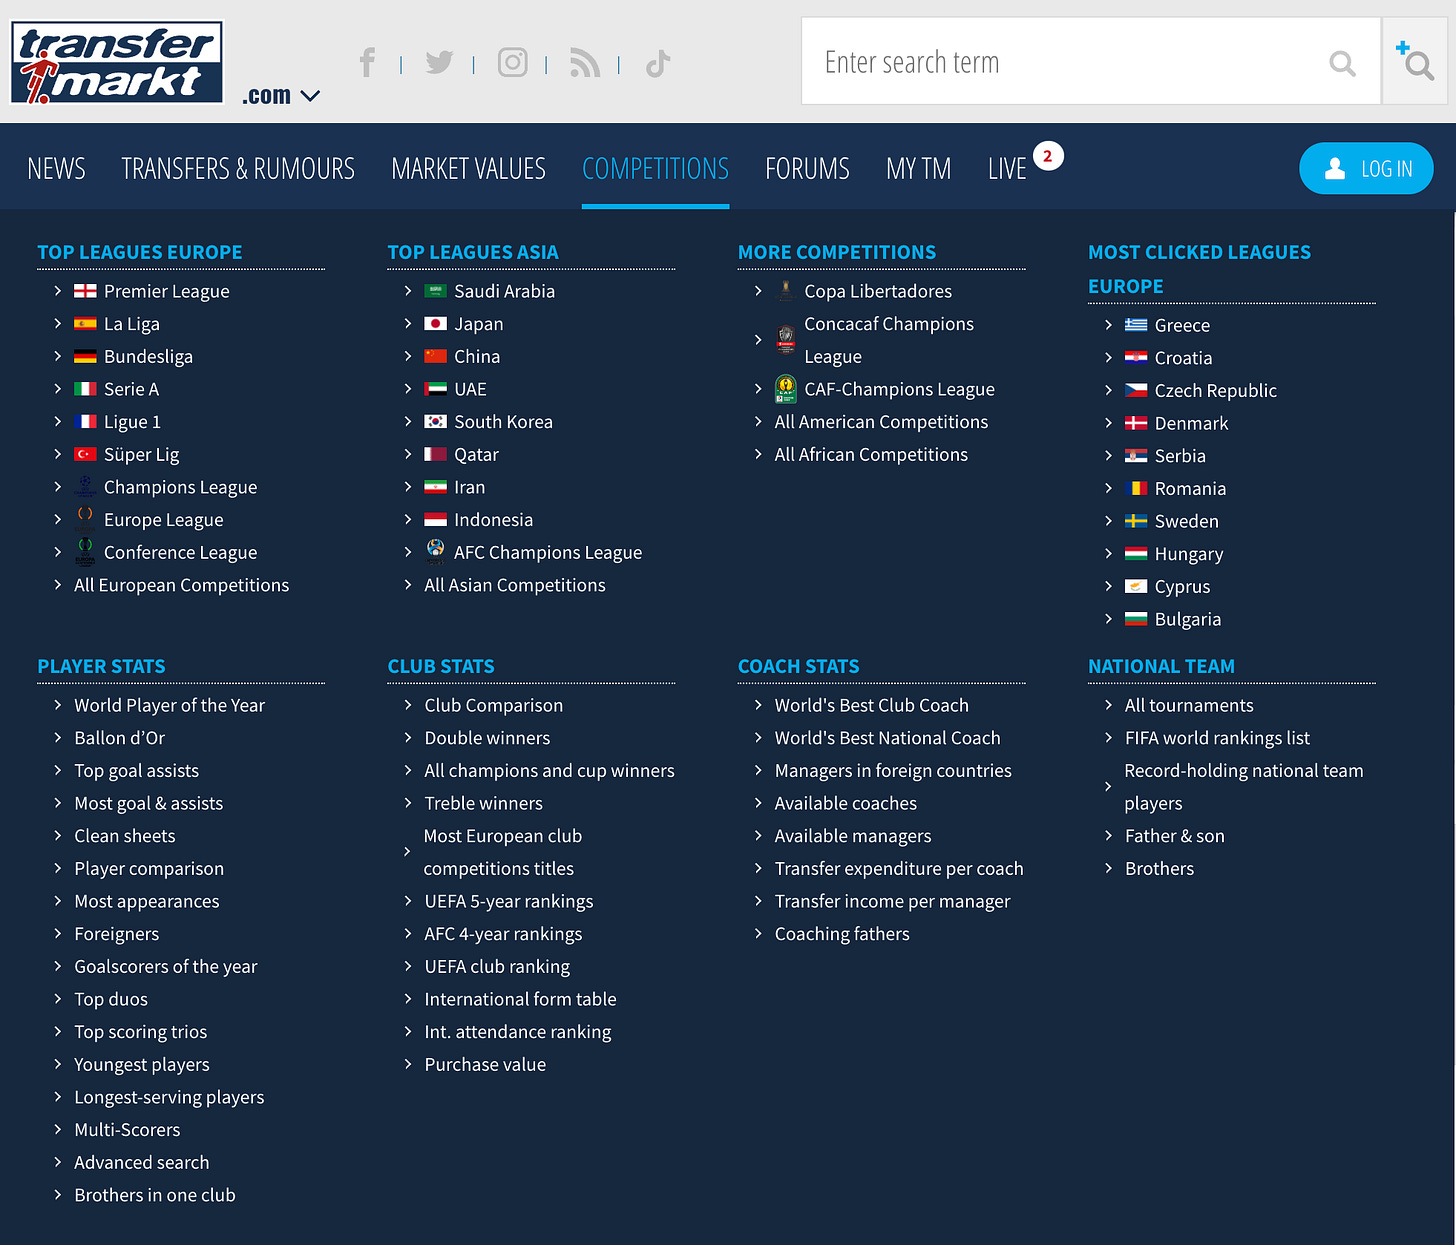Open the Forums menu

point(807,169)
